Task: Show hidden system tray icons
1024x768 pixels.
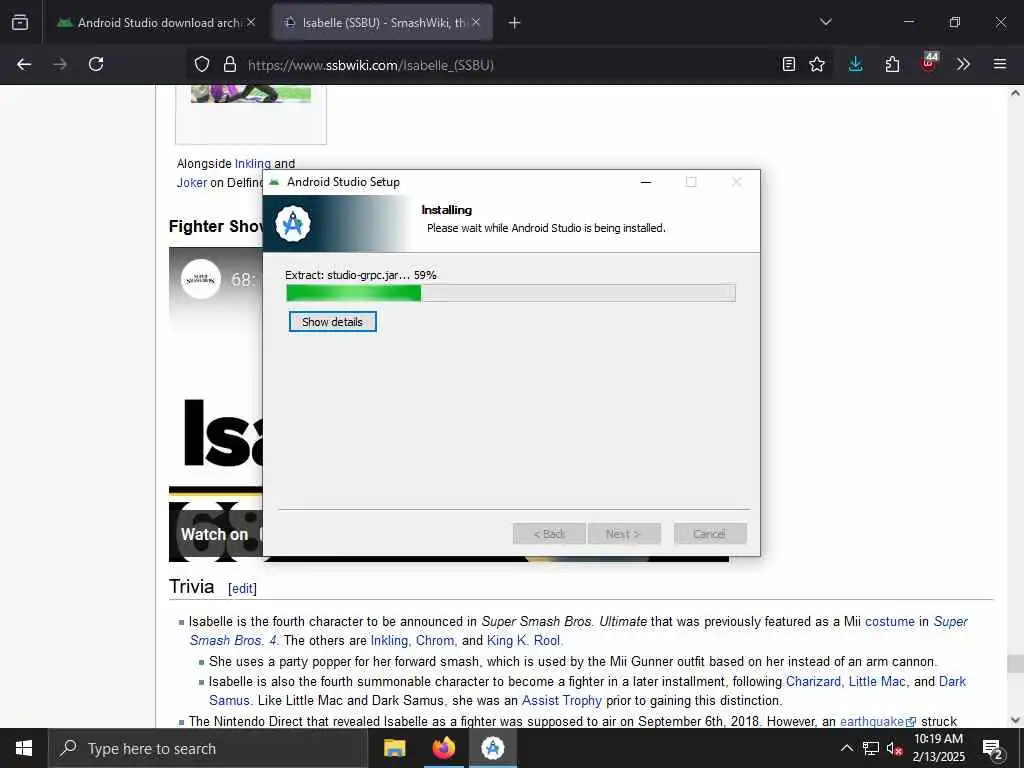Action: pyautogui.click(x=846, y=748)
